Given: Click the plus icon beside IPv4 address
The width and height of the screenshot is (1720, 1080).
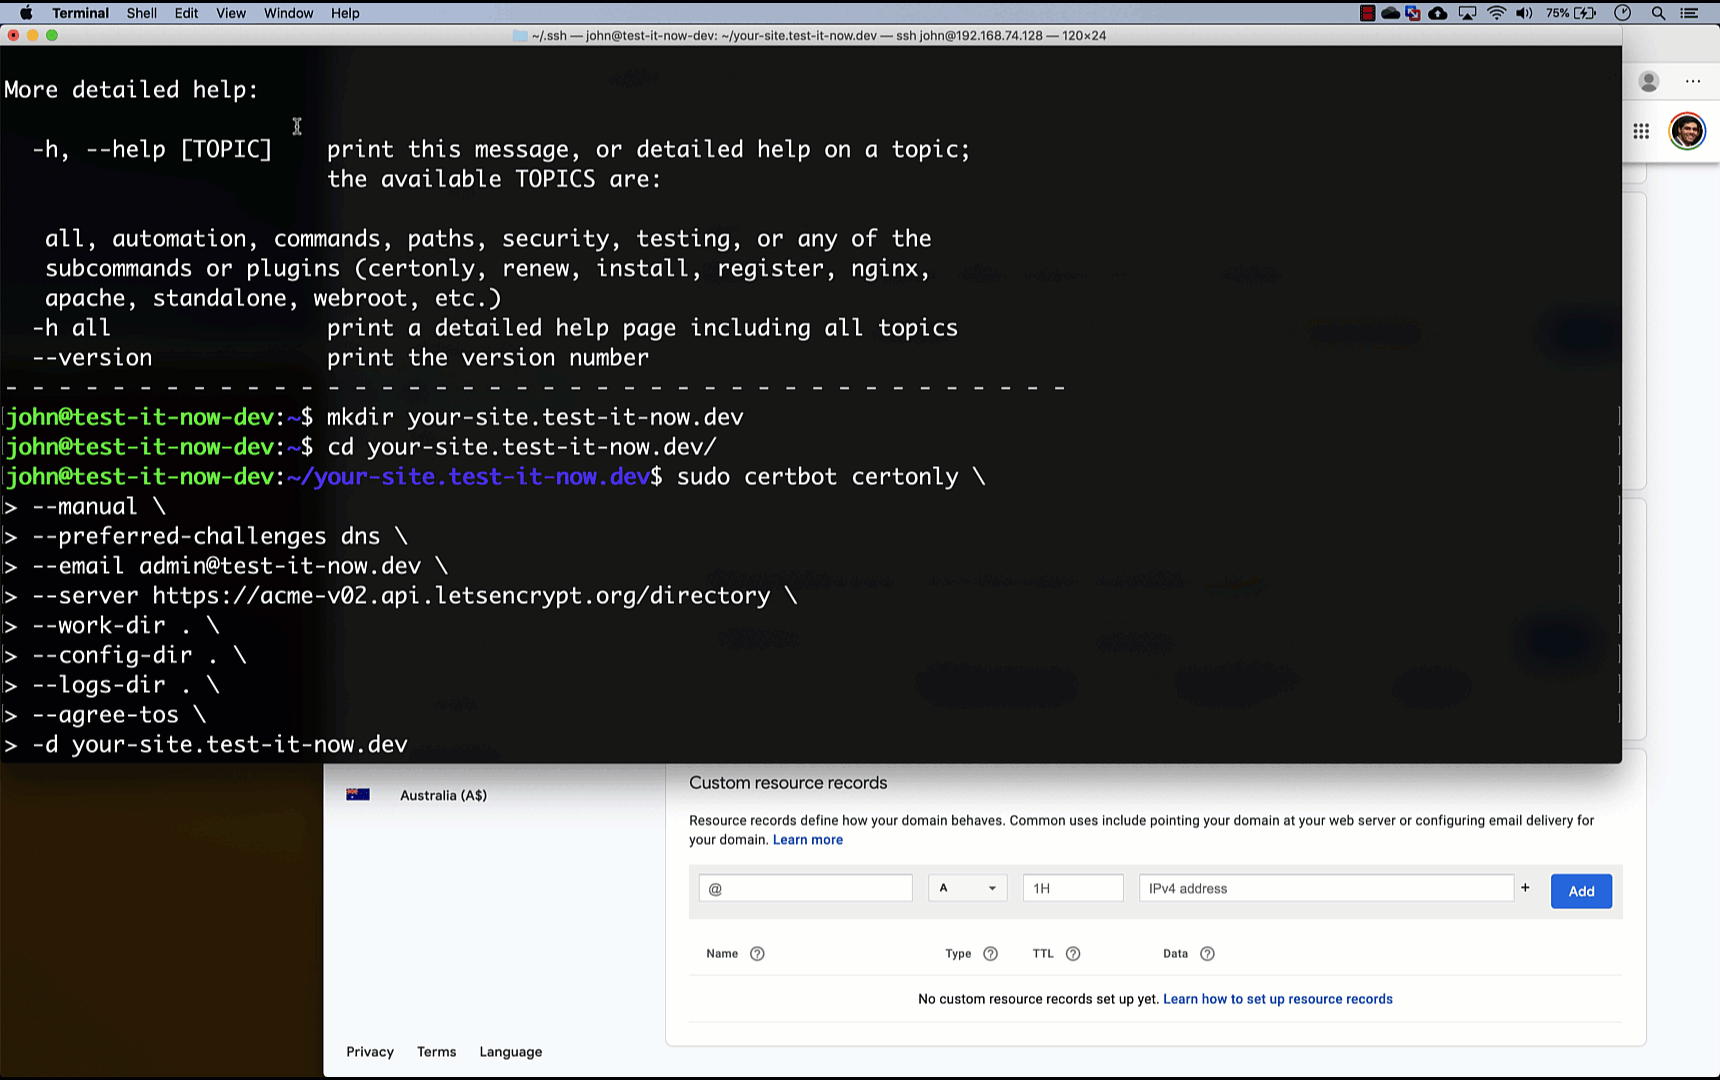Looking at the screenshot, I should 1525,887.
